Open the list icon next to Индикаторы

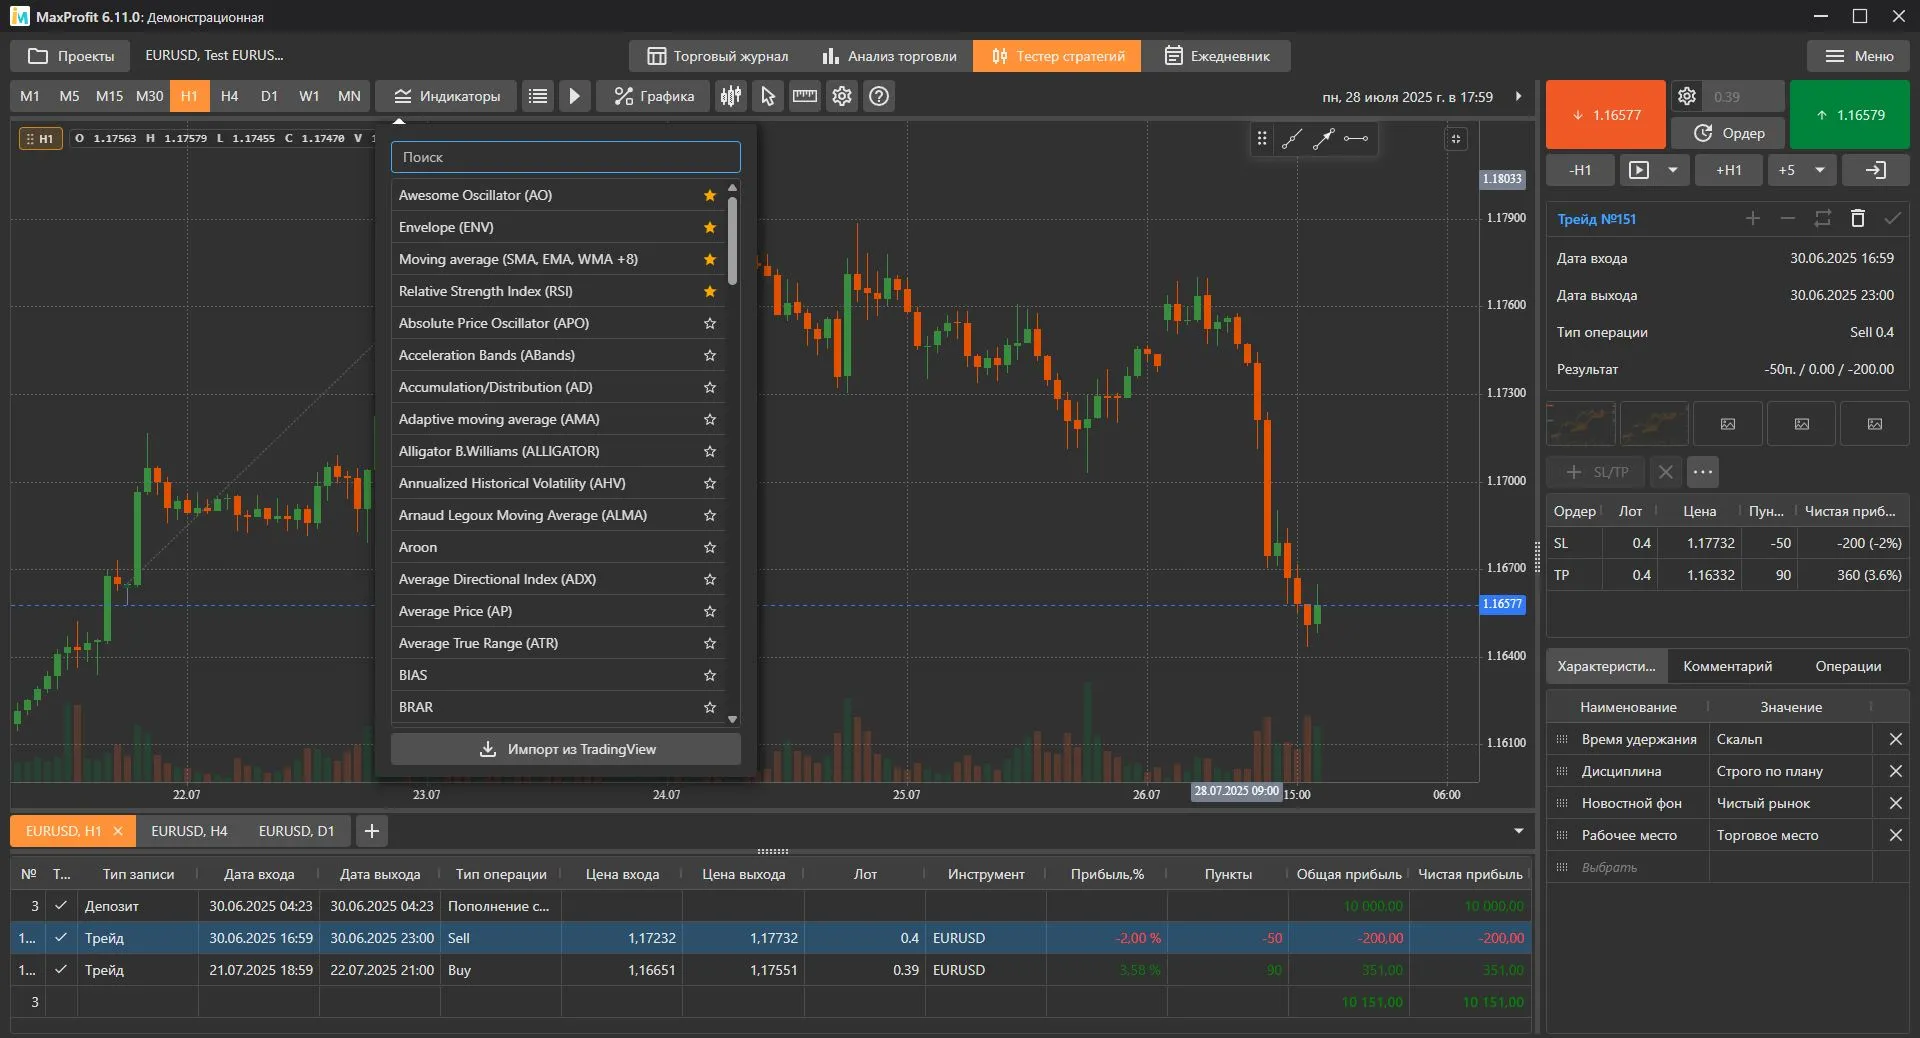538,96
